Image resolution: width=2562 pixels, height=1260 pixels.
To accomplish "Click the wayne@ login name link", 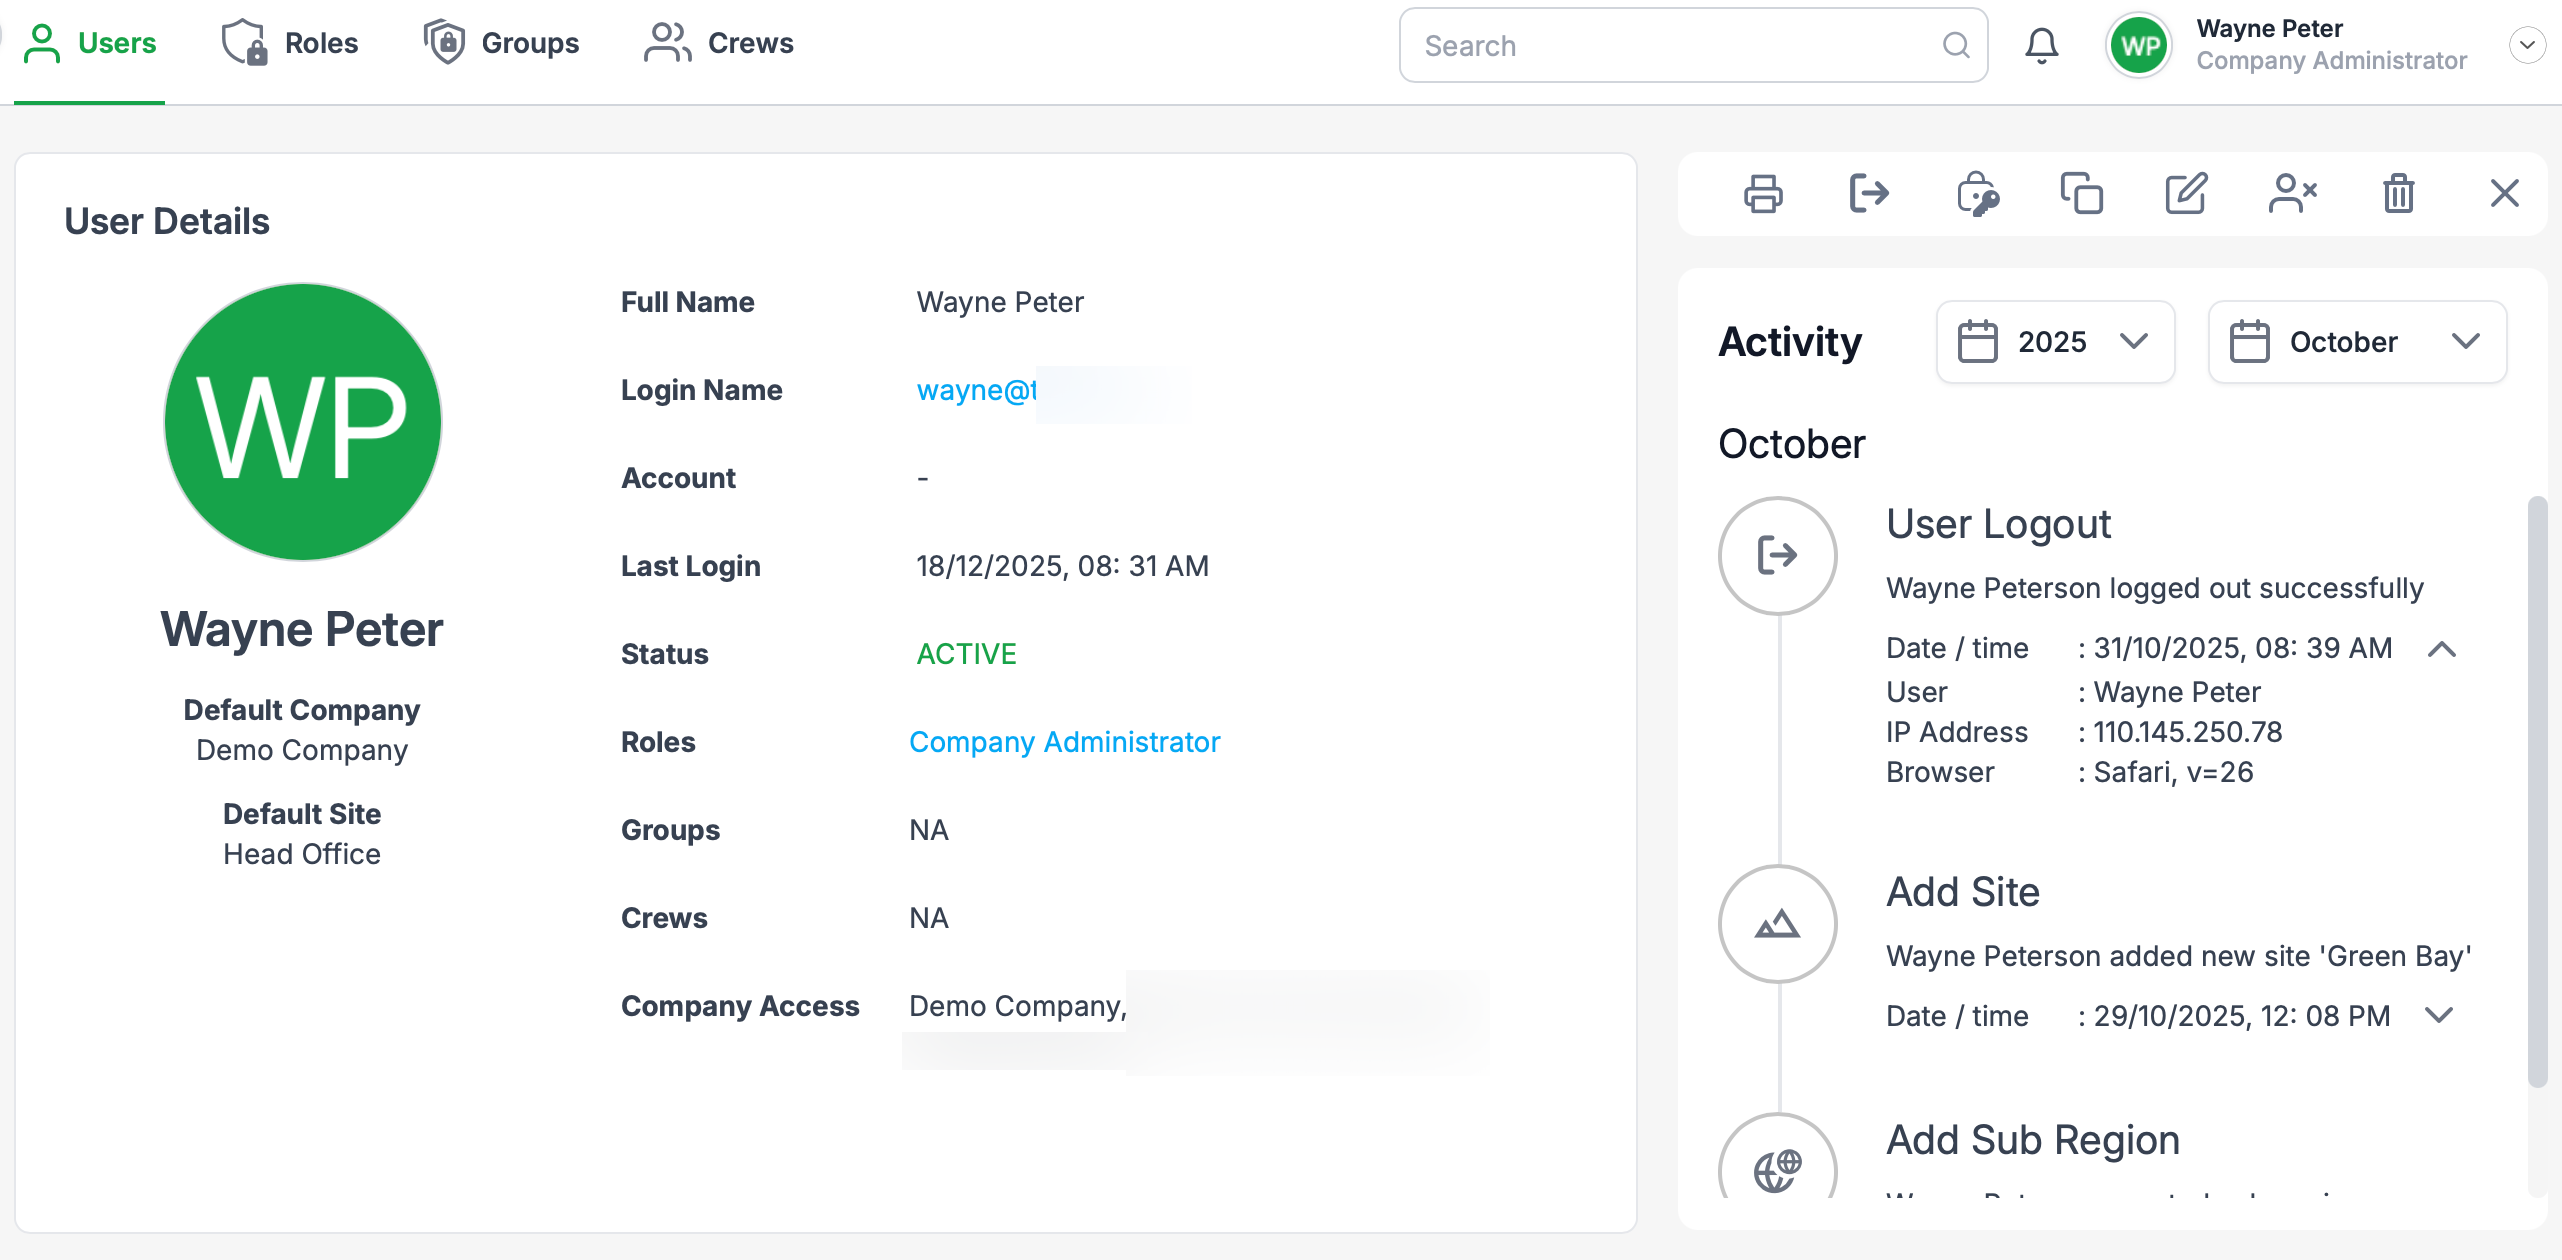I will click(976, 390).
